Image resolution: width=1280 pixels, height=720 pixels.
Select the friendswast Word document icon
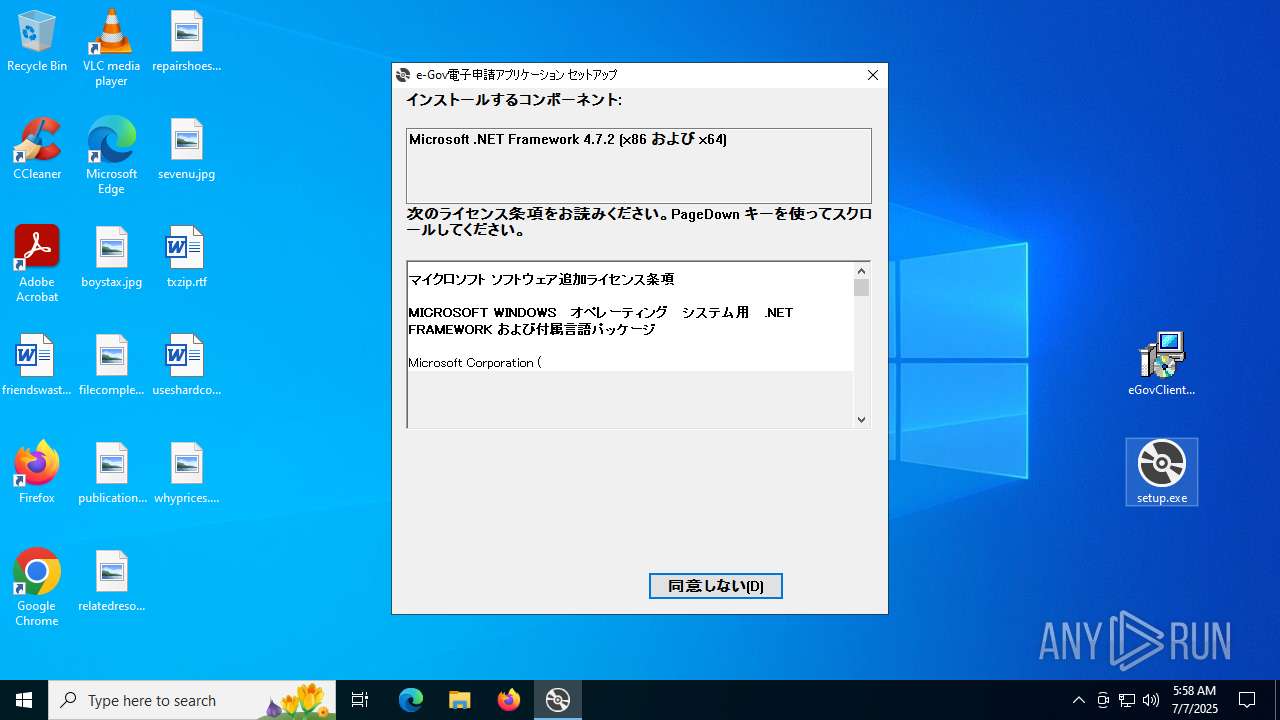tap(37, 366)
